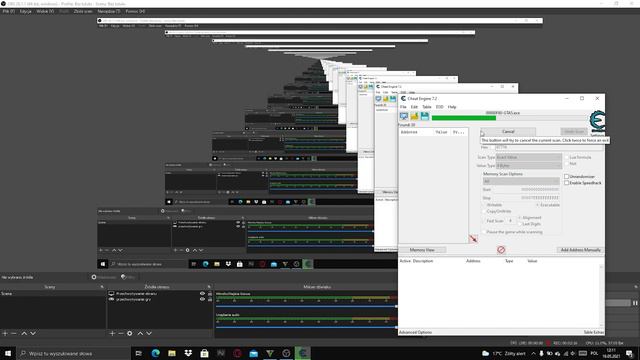Open source properties gear icon in Źródła obrazu
This screenshot has width=640, height=360.
click(130, 333)
